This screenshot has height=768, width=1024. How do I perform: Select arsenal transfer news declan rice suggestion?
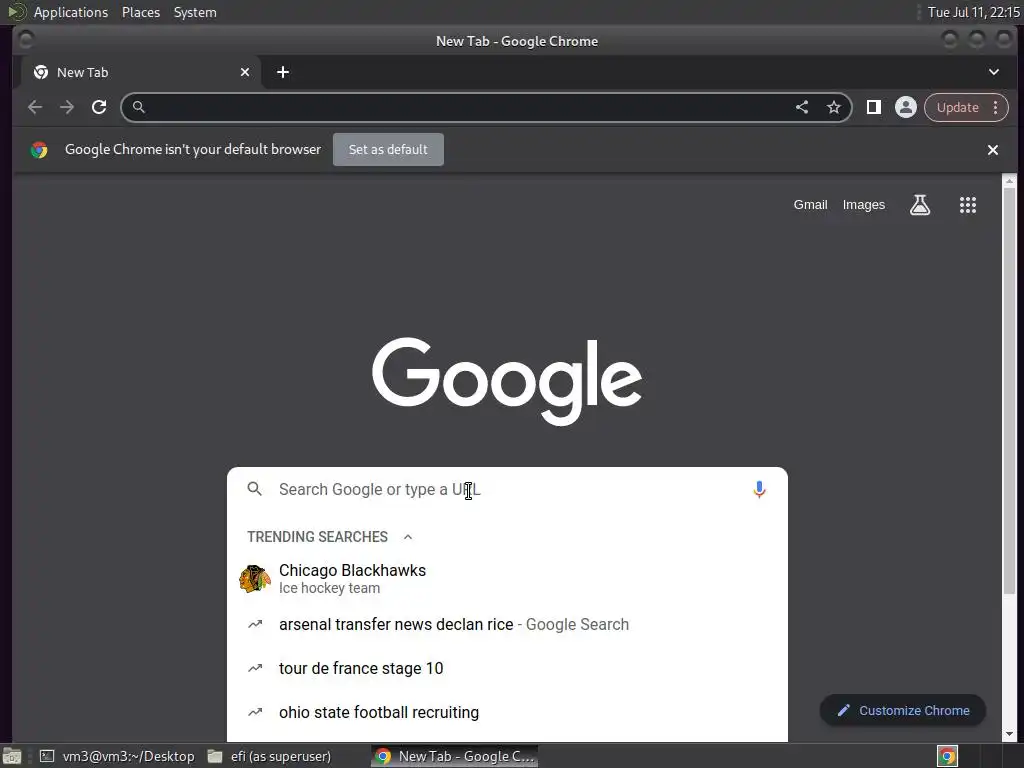click(507, 624)
